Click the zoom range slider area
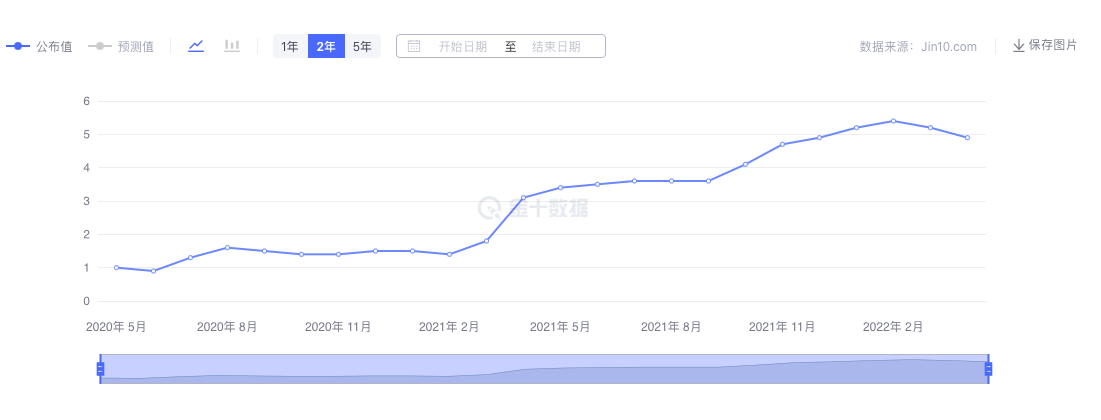The width and height of the screenshot is (1101, 420). tap(544, 369)
